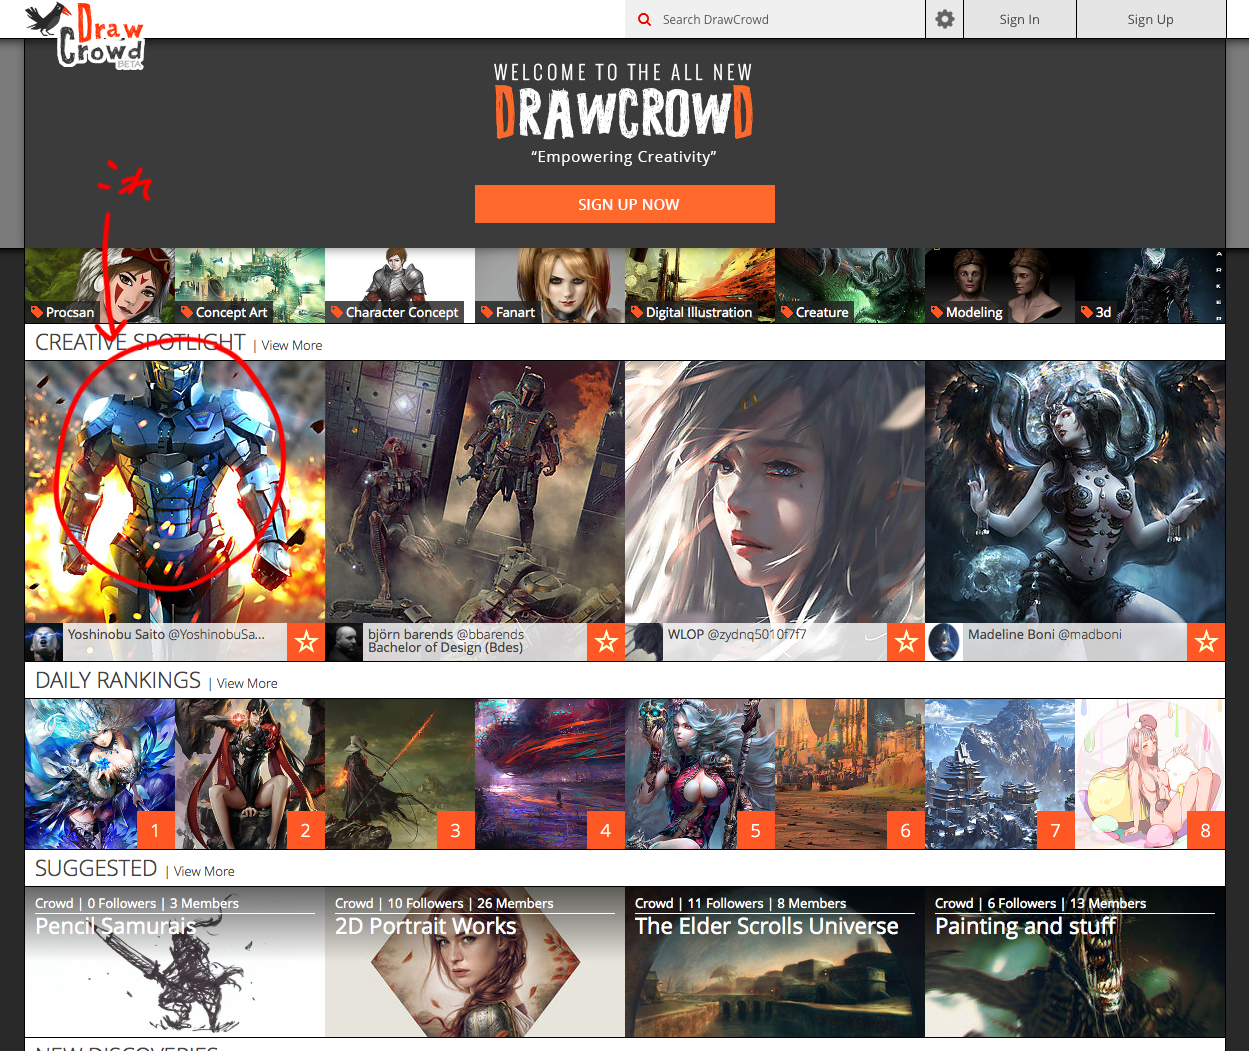1249x1051 pixels.
Task: View More in Creative Spotlight
Action: click(x=292, y=345)
